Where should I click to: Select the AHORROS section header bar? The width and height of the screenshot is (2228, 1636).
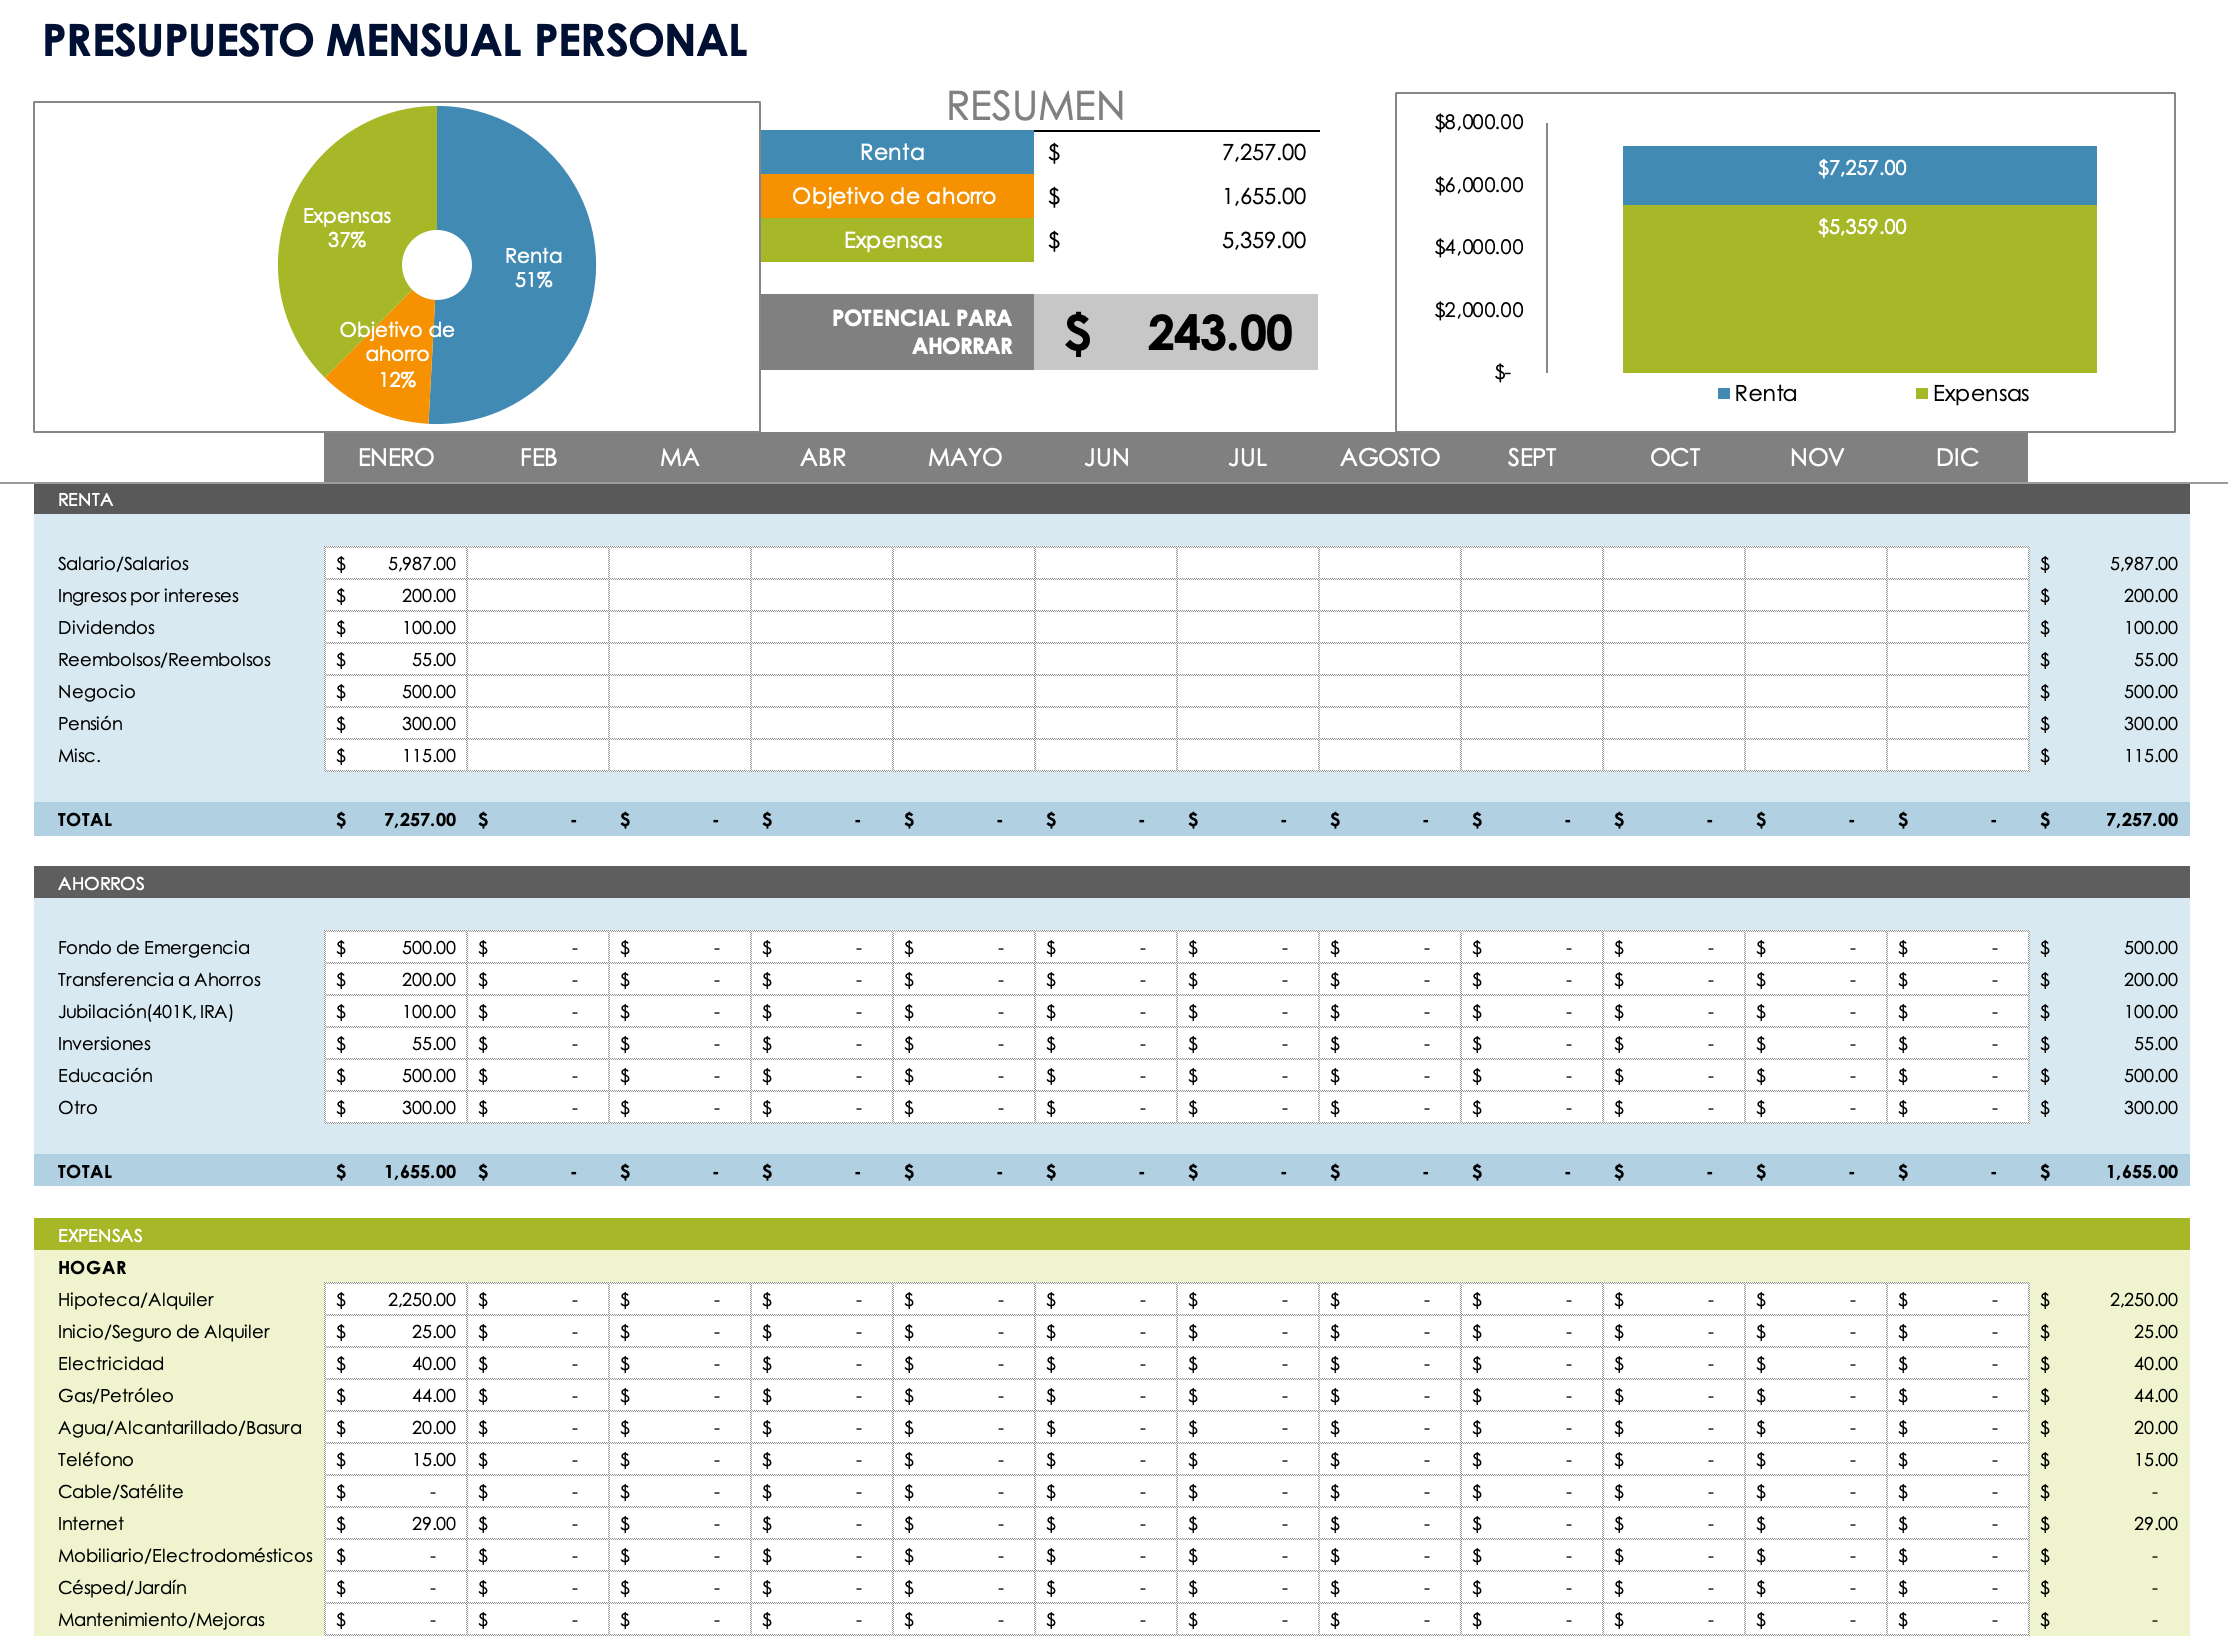(x=1111, y=883)
